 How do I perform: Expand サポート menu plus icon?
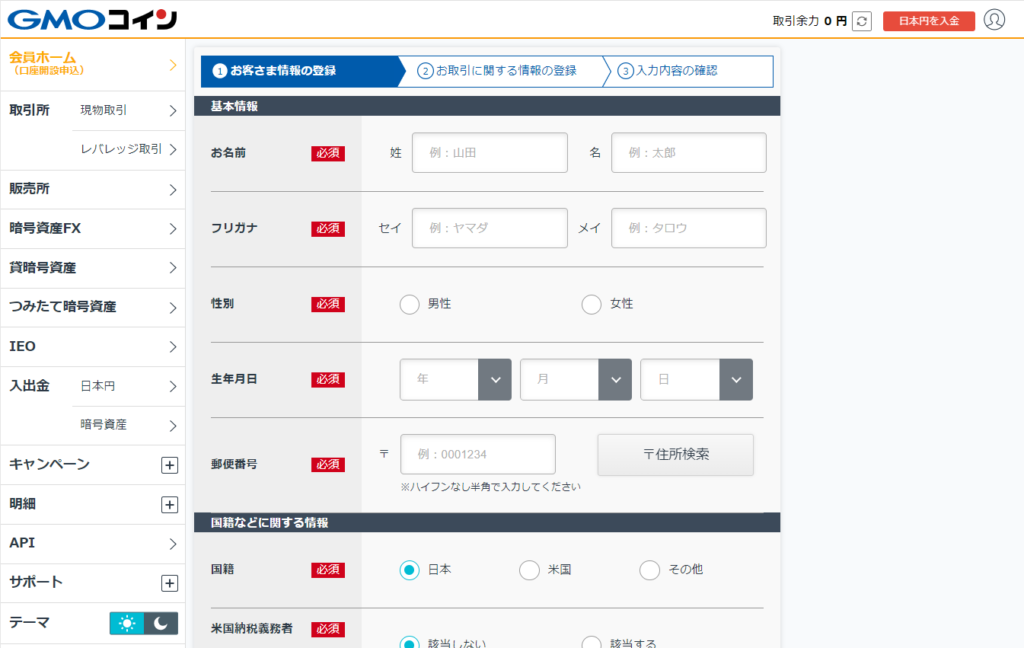point(170,583)
